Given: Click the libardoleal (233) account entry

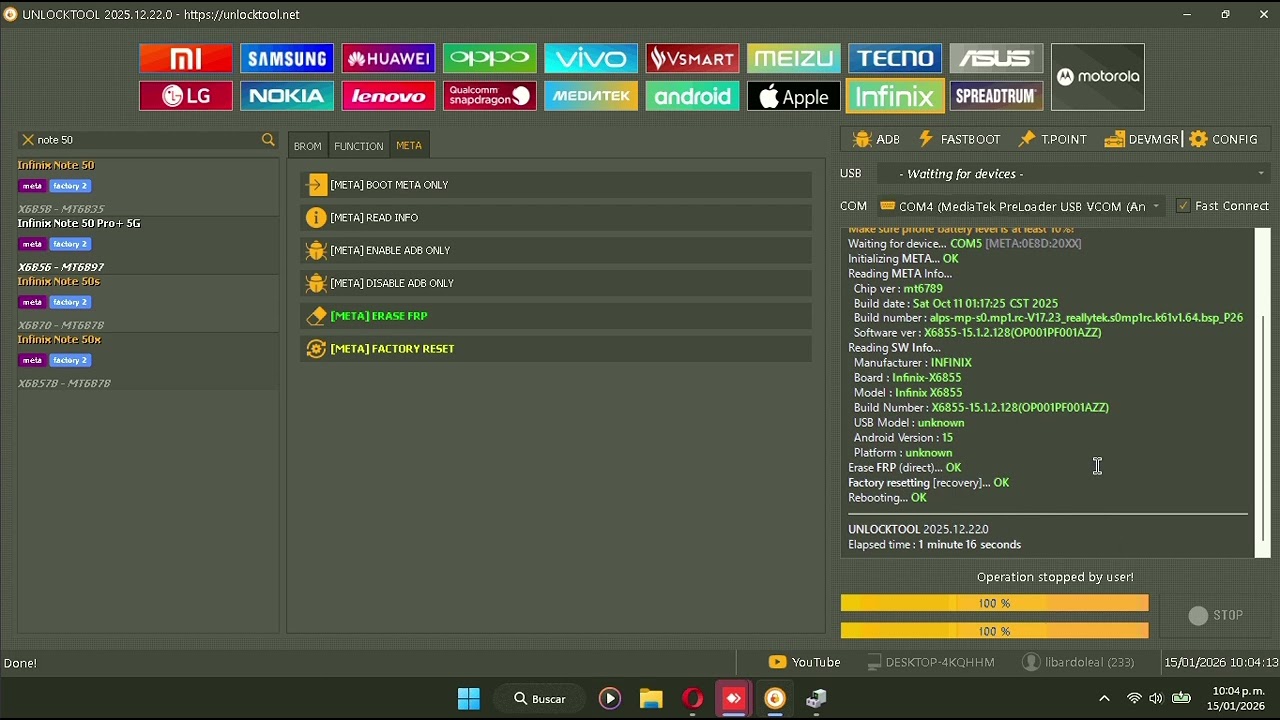Looking at the screenshot, I should 1078,662.
